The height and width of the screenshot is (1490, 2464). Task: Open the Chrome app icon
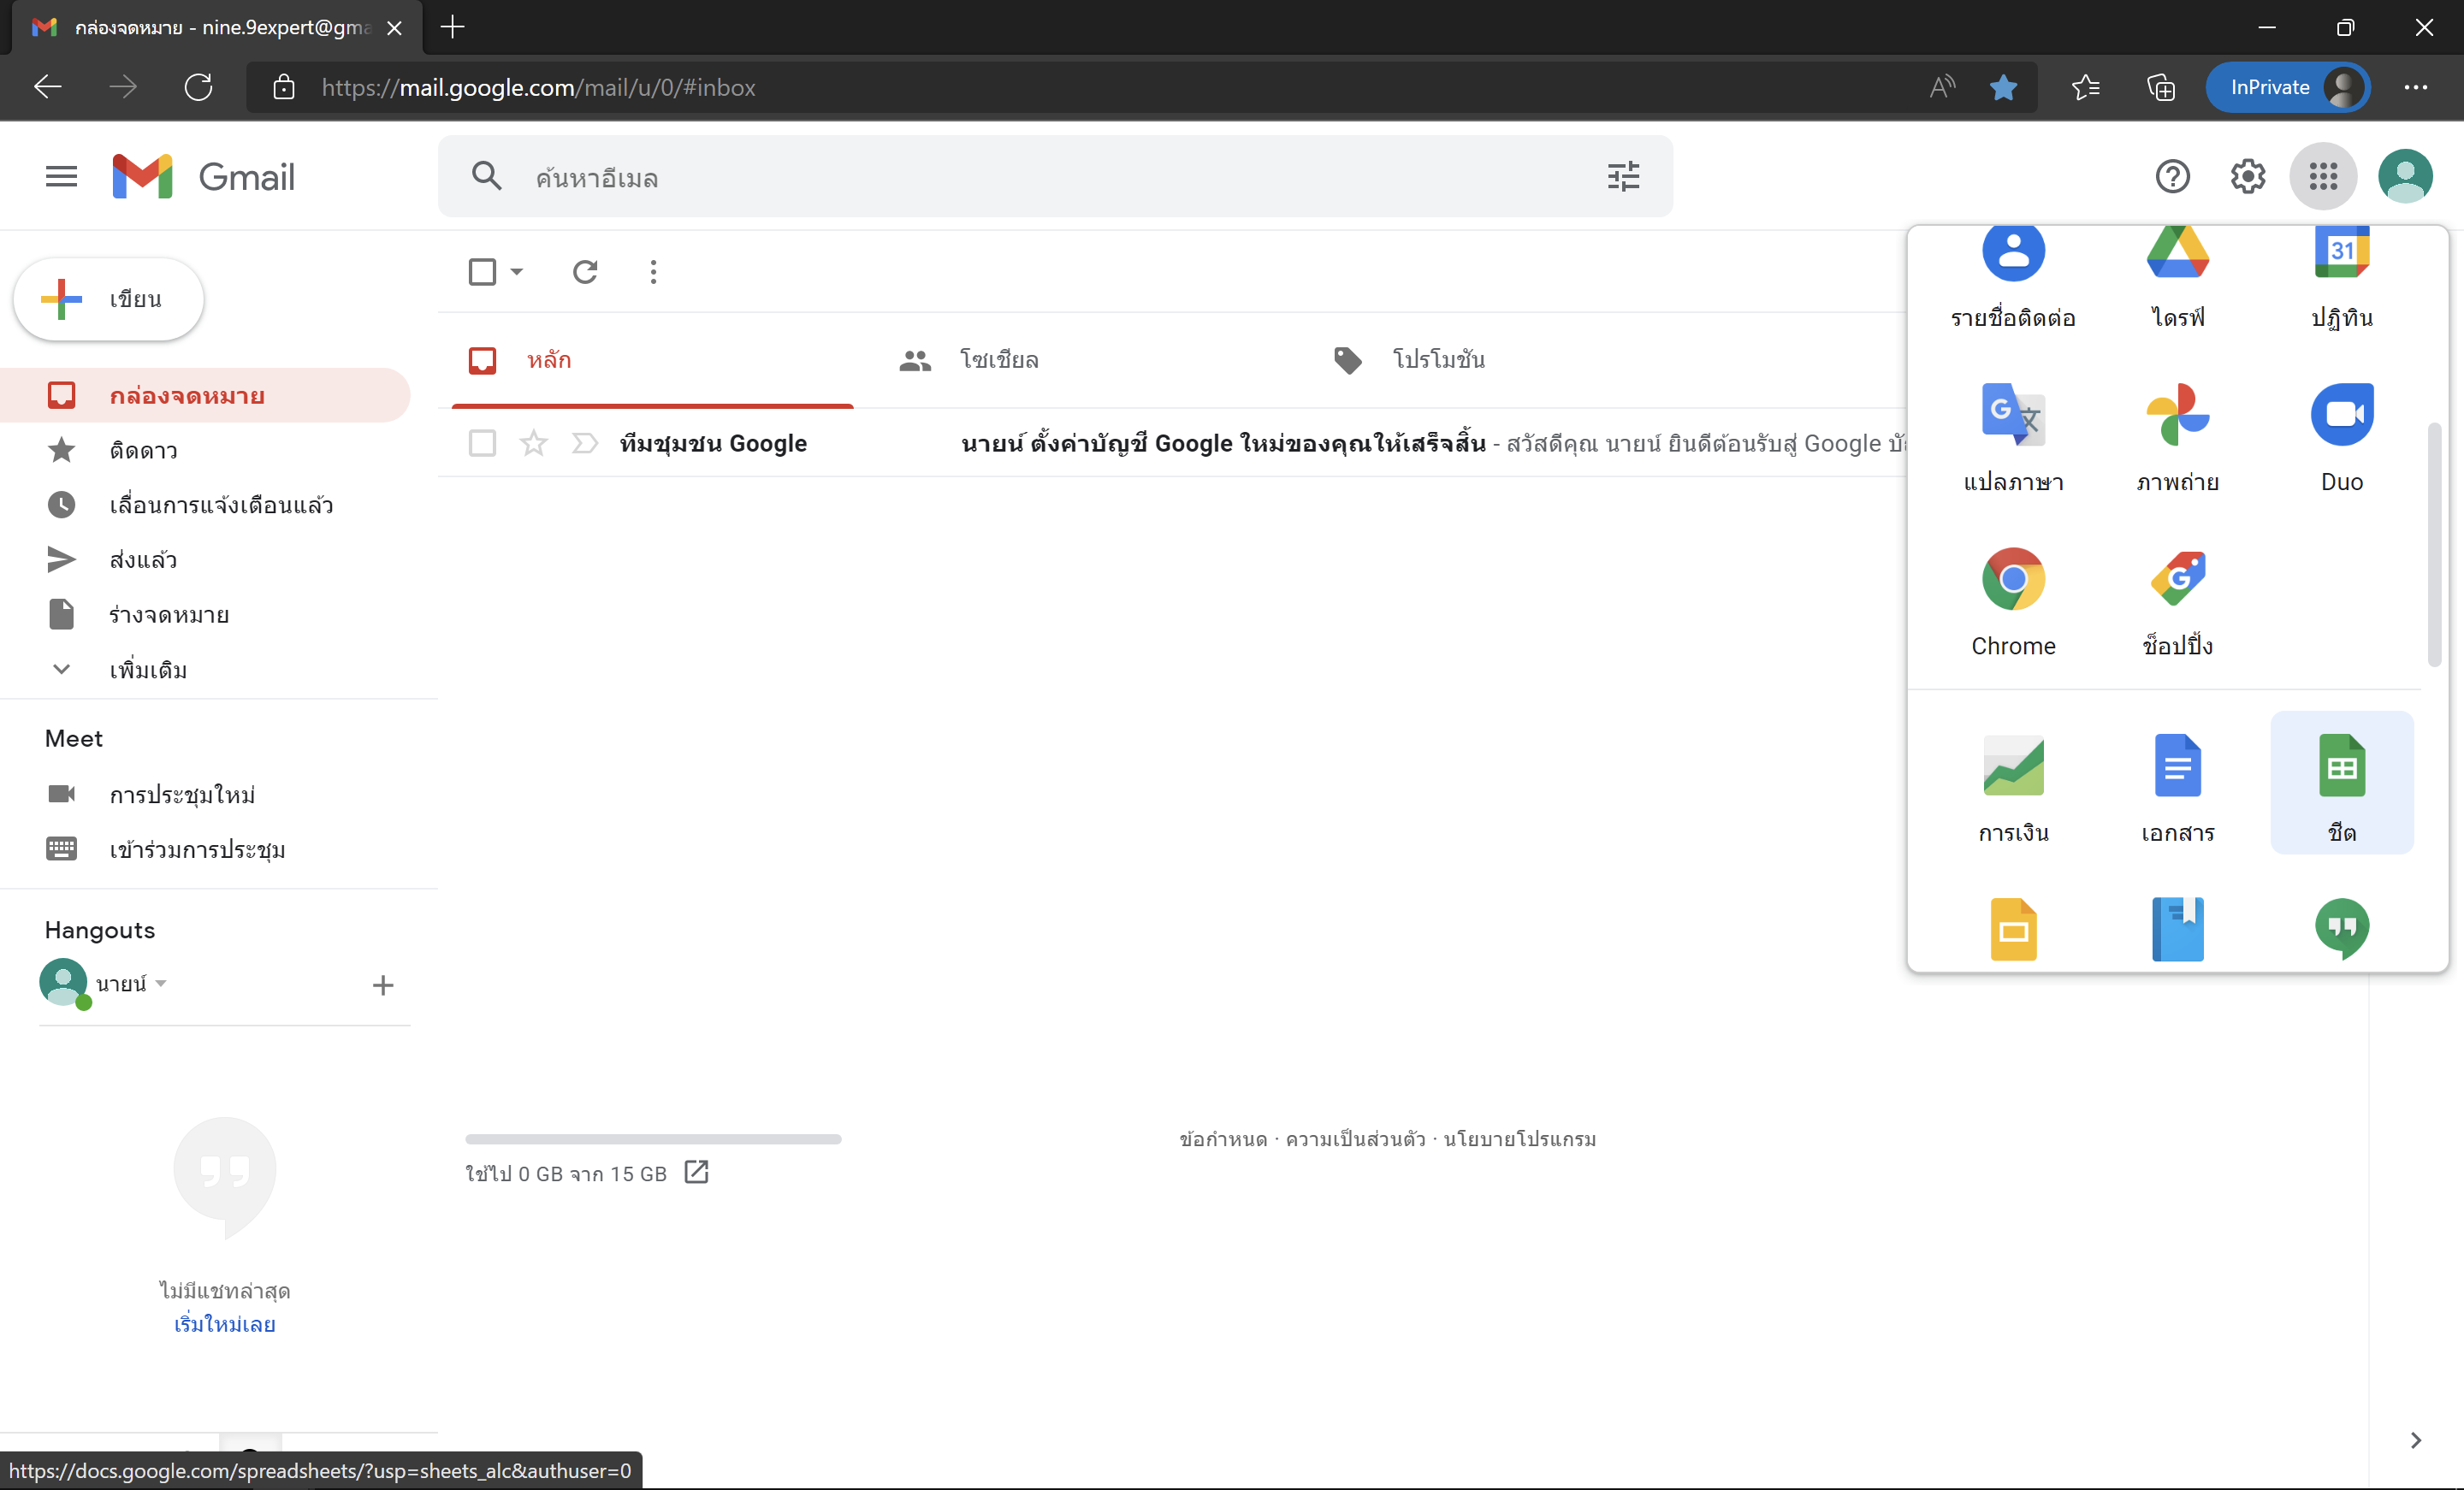(2012, 597)
